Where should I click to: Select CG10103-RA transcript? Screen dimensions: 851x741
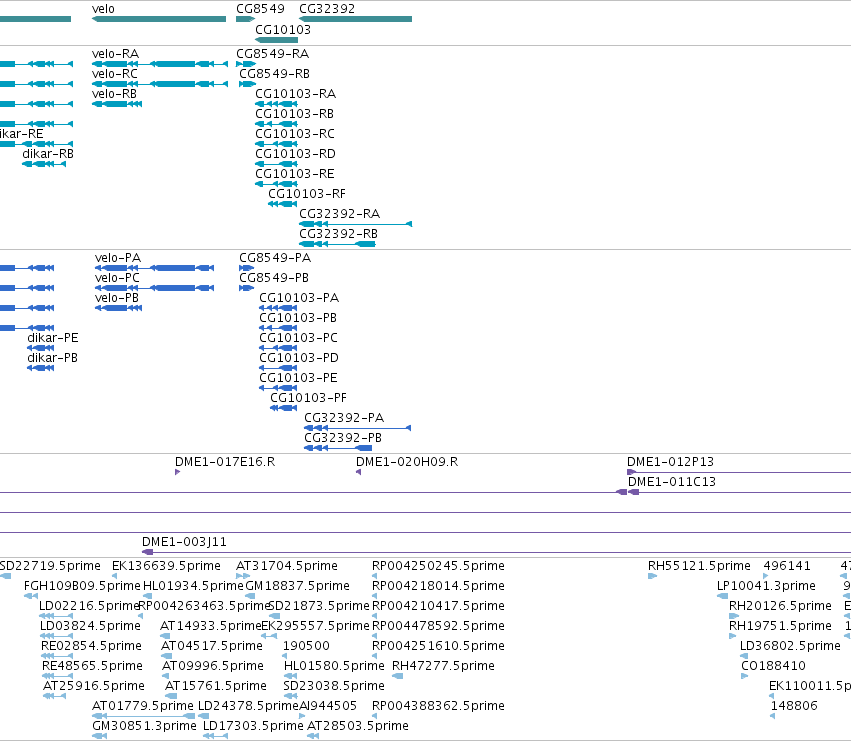tap(276, 104)
